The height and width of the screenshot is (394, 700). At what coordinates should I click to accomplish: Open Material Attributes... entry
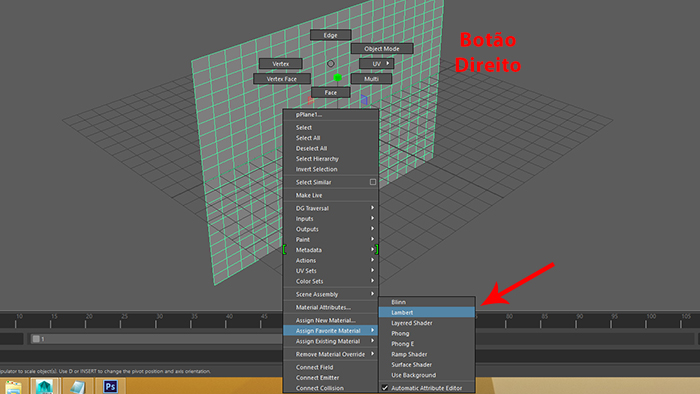click(x=331, y=307)
